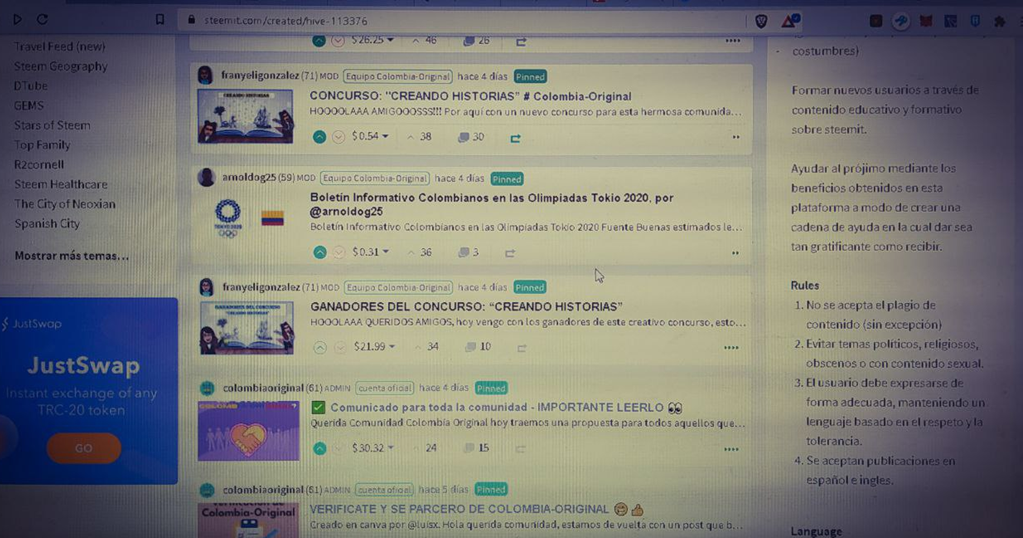The width and height of the screenshot is (1023, 538).
Task: Open the 15 comments on Comunicado post
Action: point(477,448)
